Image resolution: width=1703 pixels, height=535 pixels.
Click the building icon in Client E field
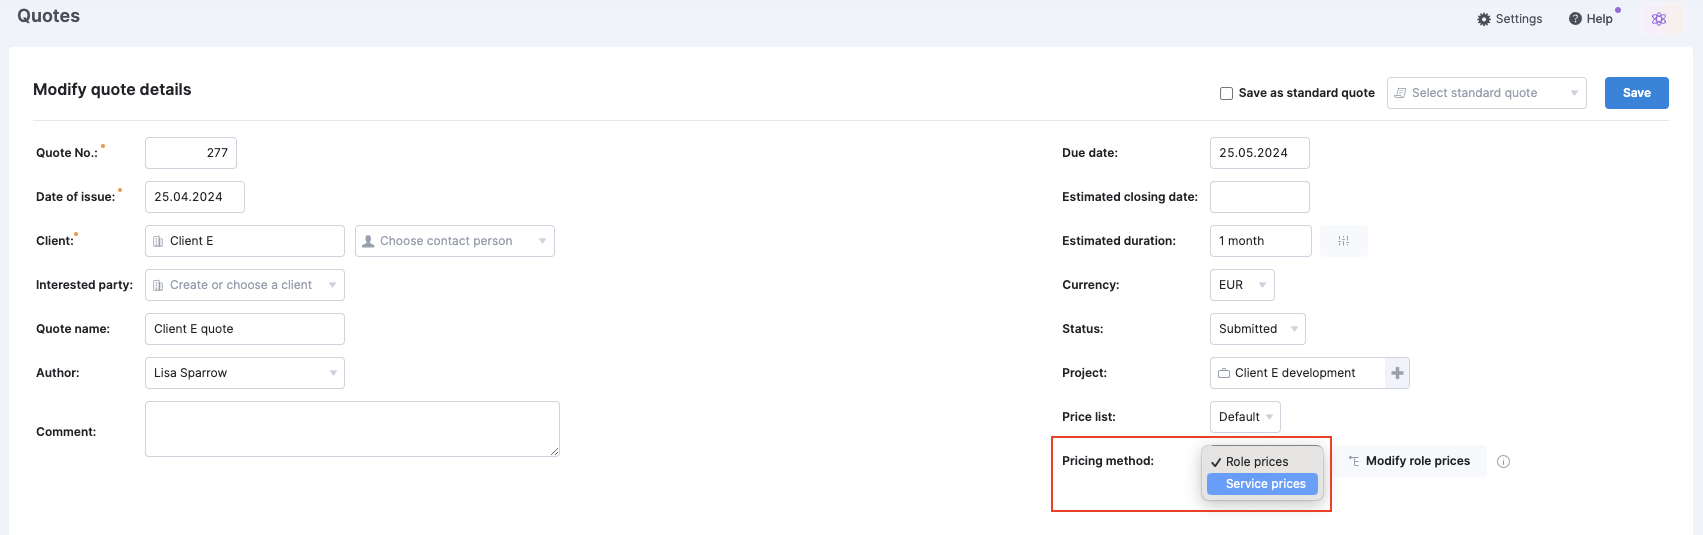click(158, 241)
